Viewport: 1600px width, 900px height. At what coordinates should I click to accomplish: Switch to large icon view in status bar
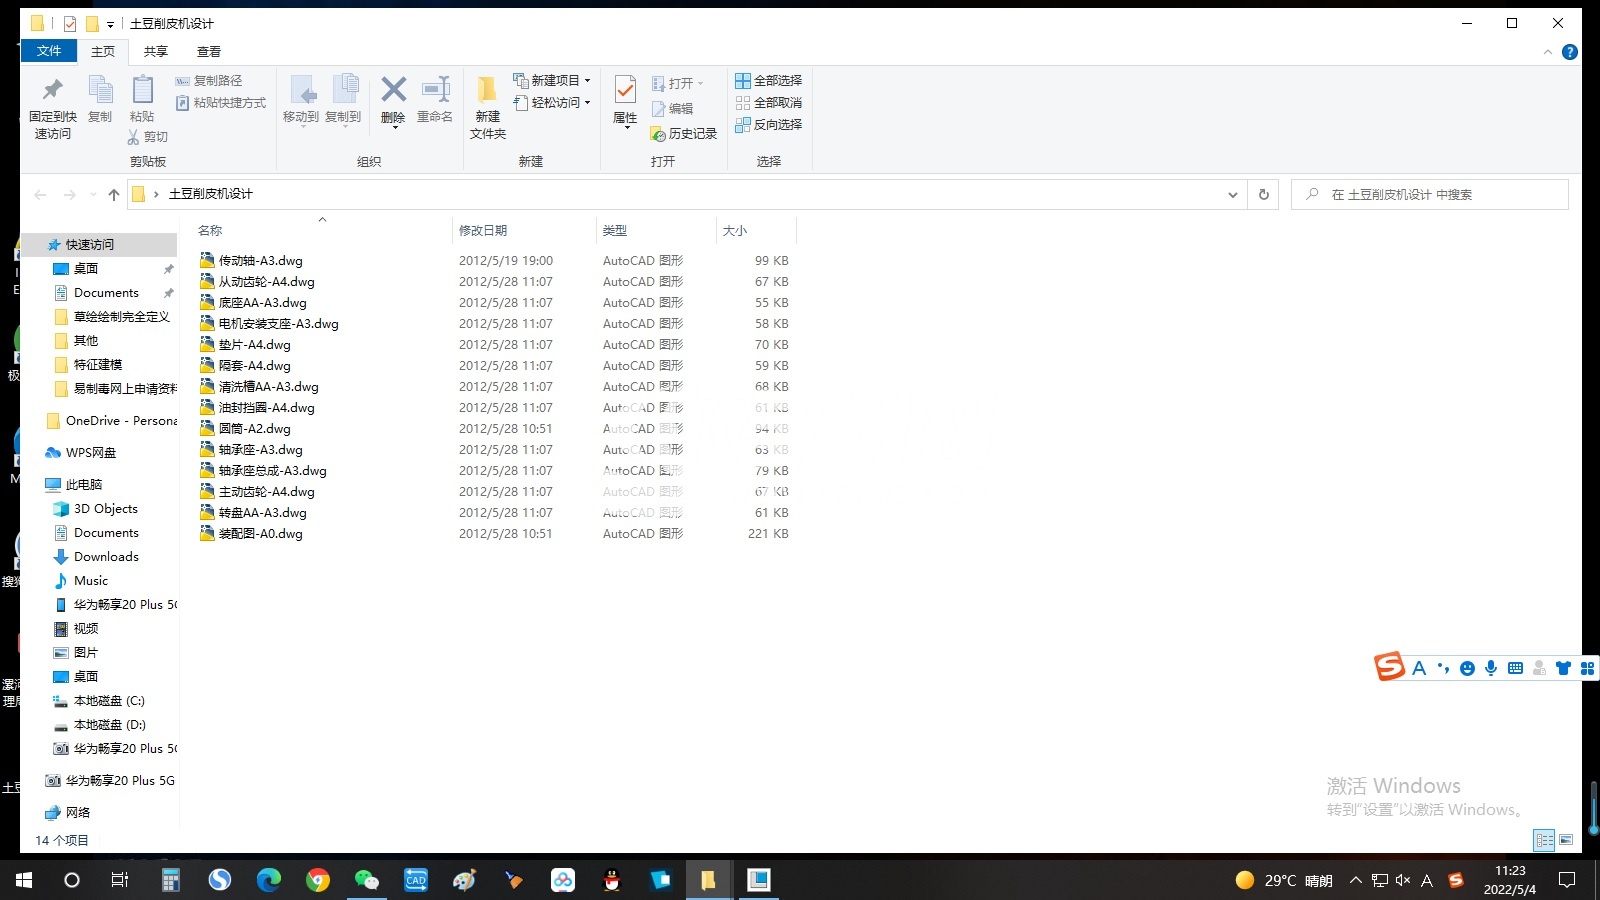click(1566, 840)
